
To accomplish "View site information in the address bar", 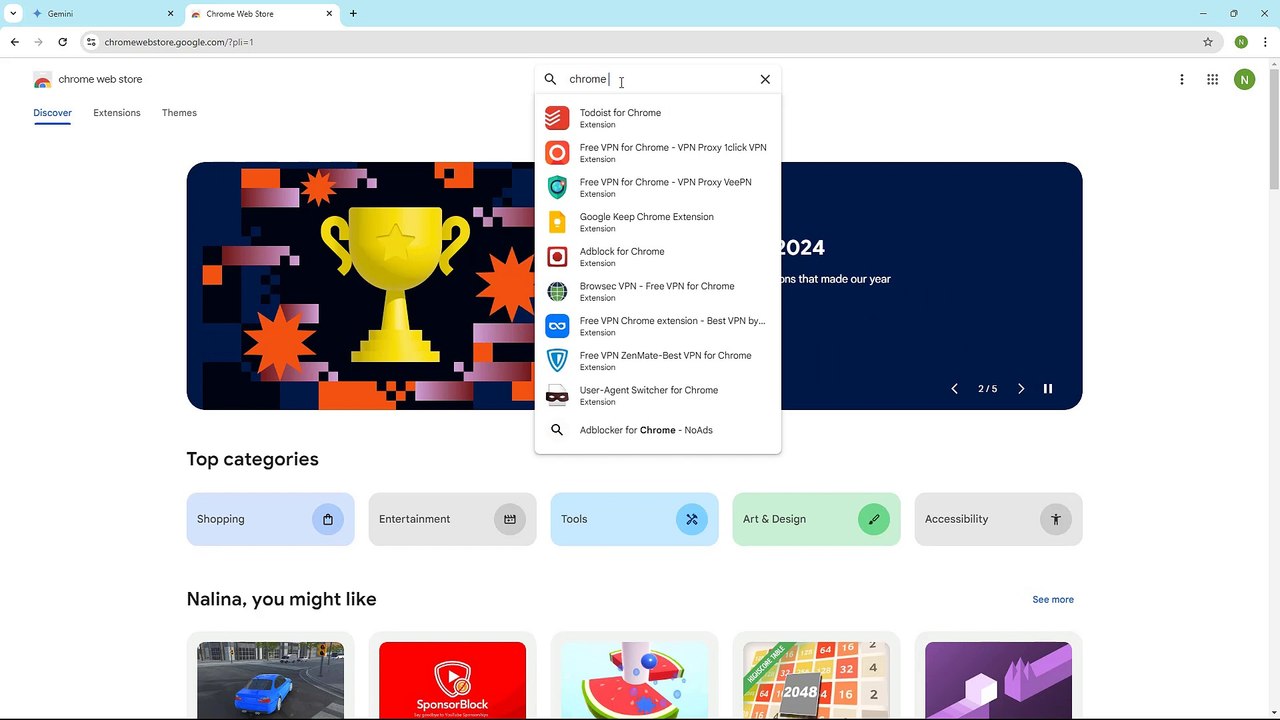I will [91, 42].
